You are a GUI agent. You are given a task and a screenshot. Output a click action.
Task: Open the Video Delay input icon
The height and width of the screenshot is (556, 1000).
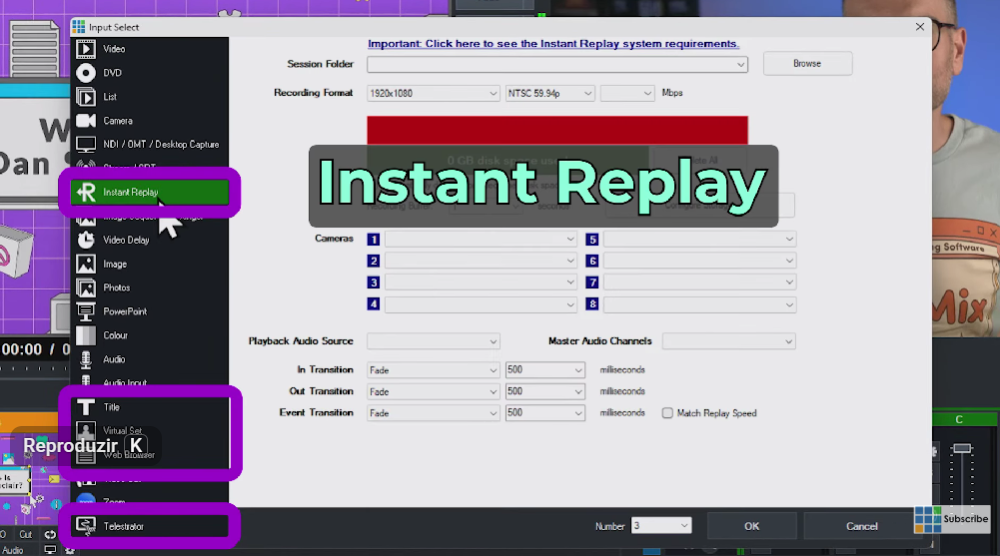(x=86, y=240)
